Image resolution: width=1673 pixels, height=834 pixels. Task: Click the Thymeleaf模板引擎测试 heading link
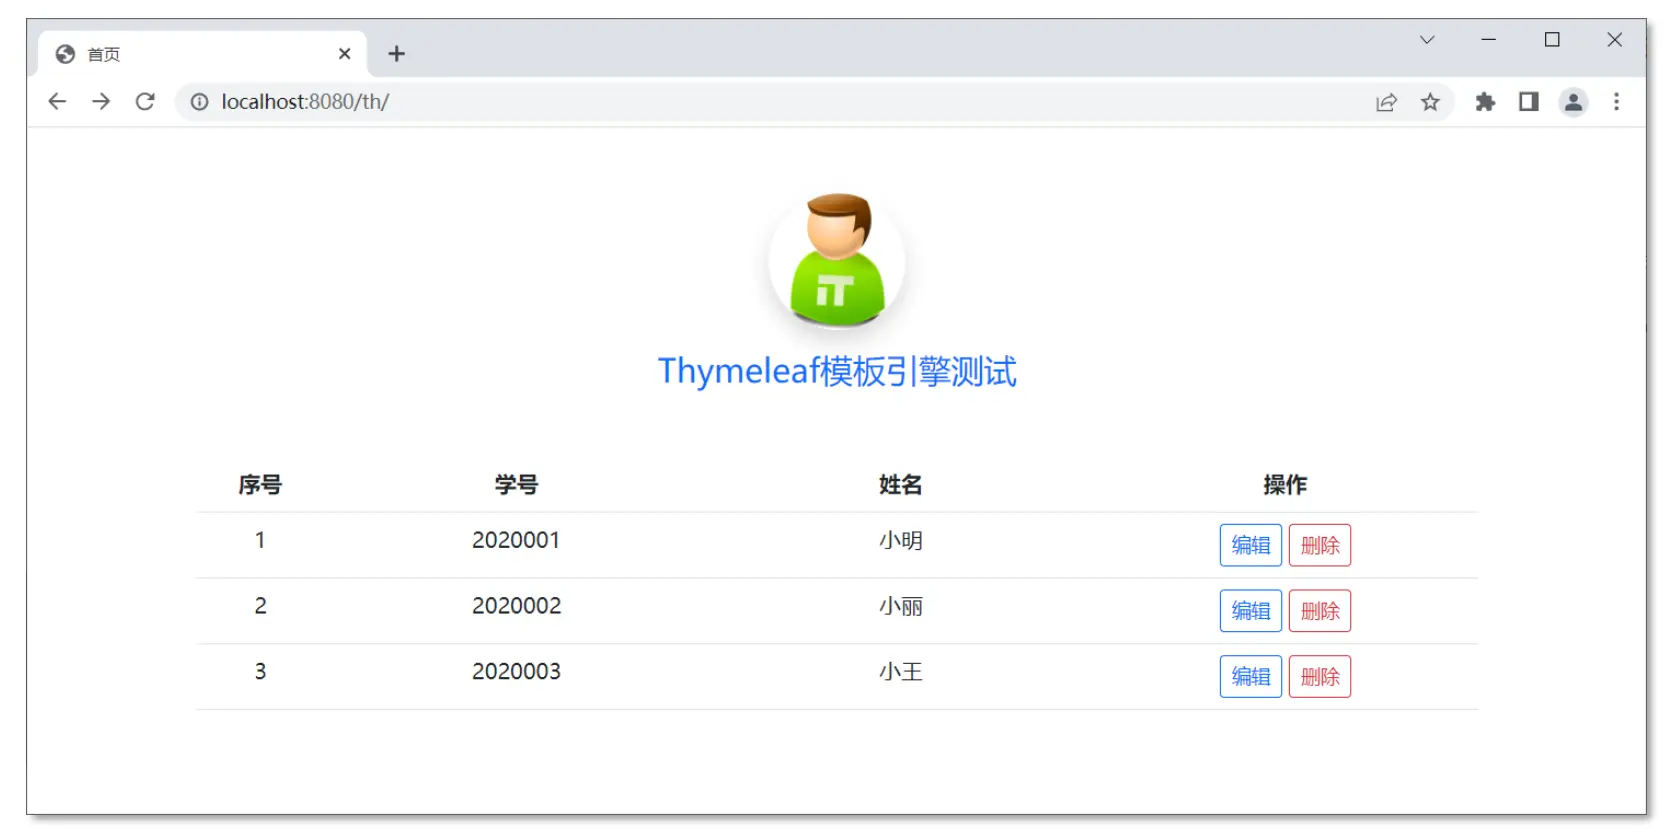[x=837, y=371]
